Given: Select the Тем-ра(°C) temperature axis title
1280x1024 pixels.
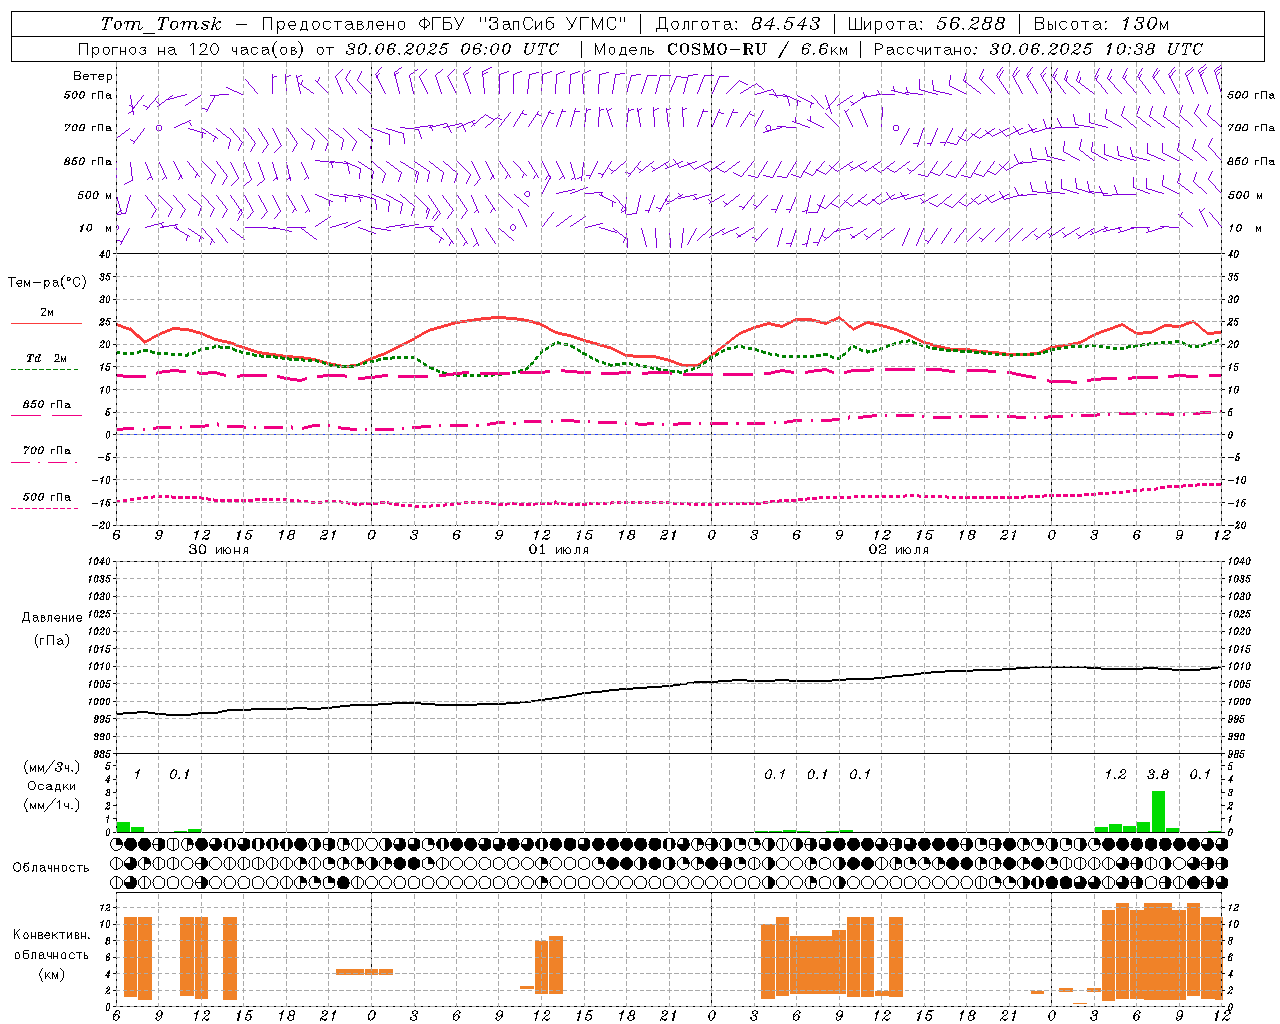Looking at the screenshot, I should tap(47, 283).
